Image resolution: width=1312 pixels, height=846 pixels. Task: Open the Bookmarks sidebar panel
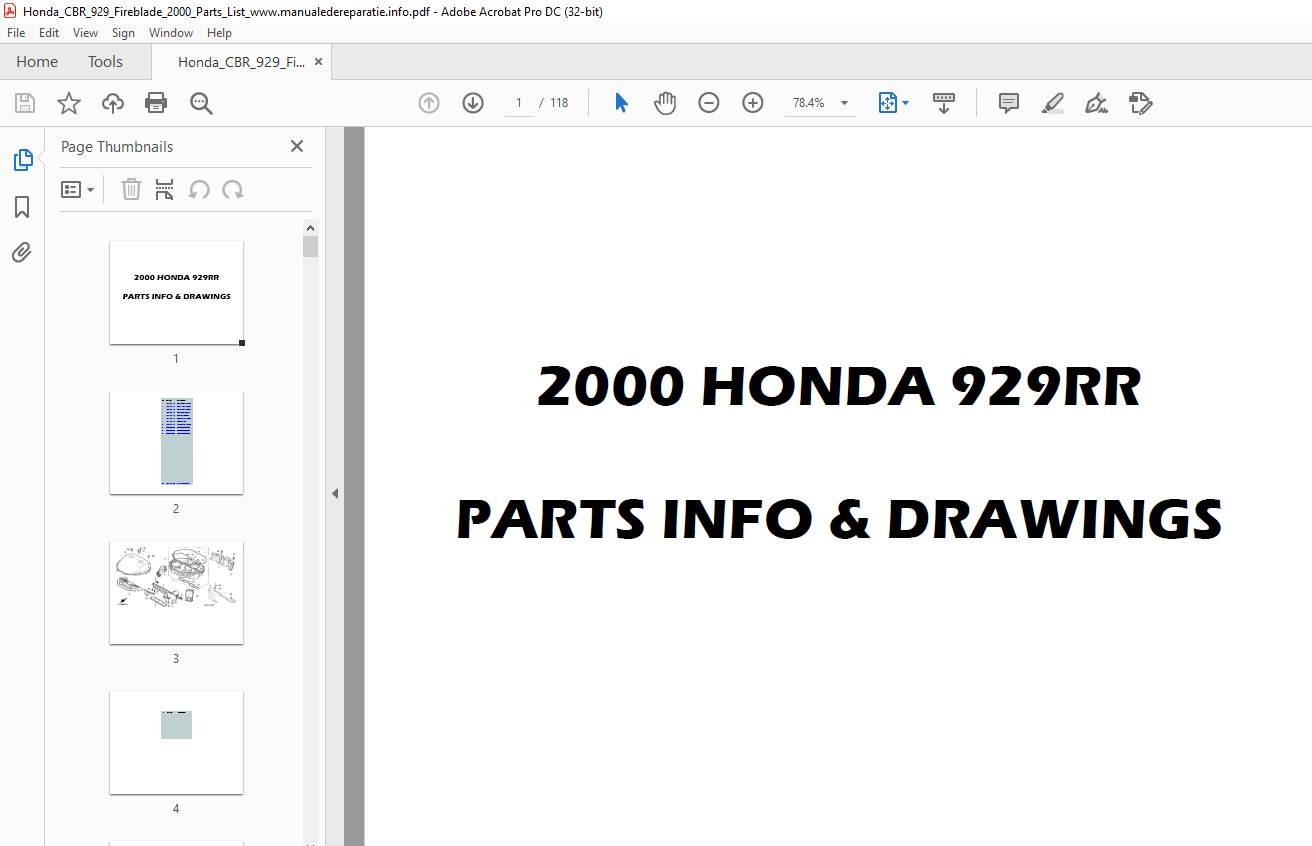point(22,207)
